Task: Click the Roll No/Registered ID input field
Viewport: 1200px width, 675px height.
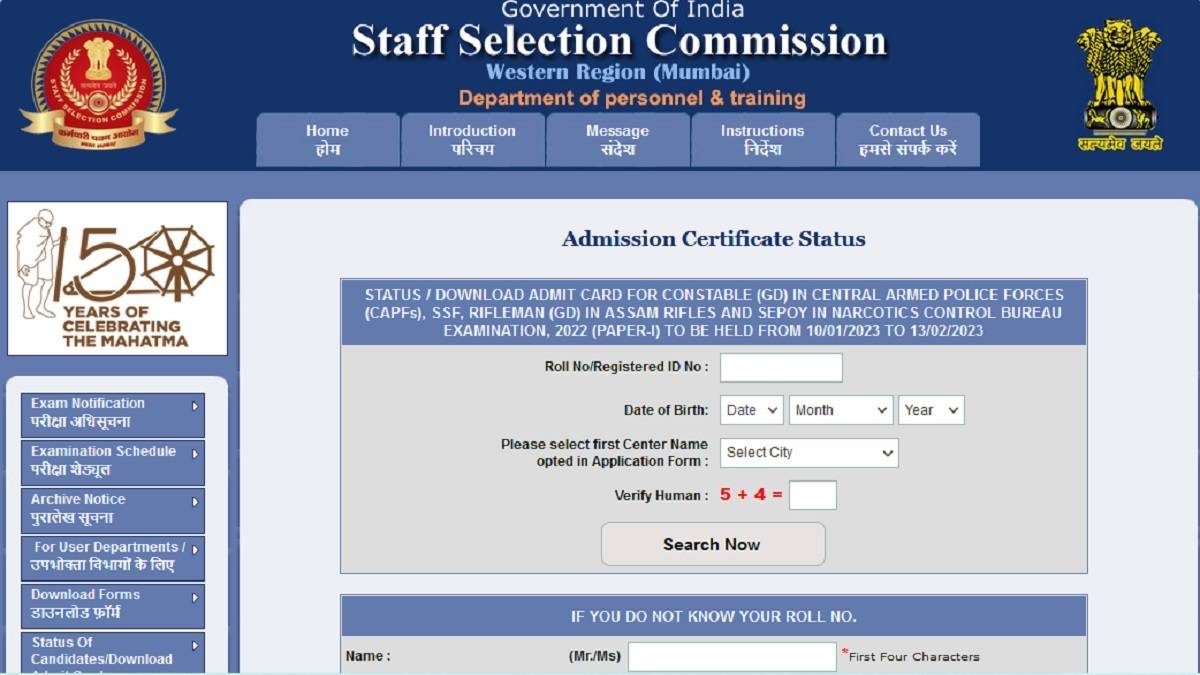Action: point(781,367)
